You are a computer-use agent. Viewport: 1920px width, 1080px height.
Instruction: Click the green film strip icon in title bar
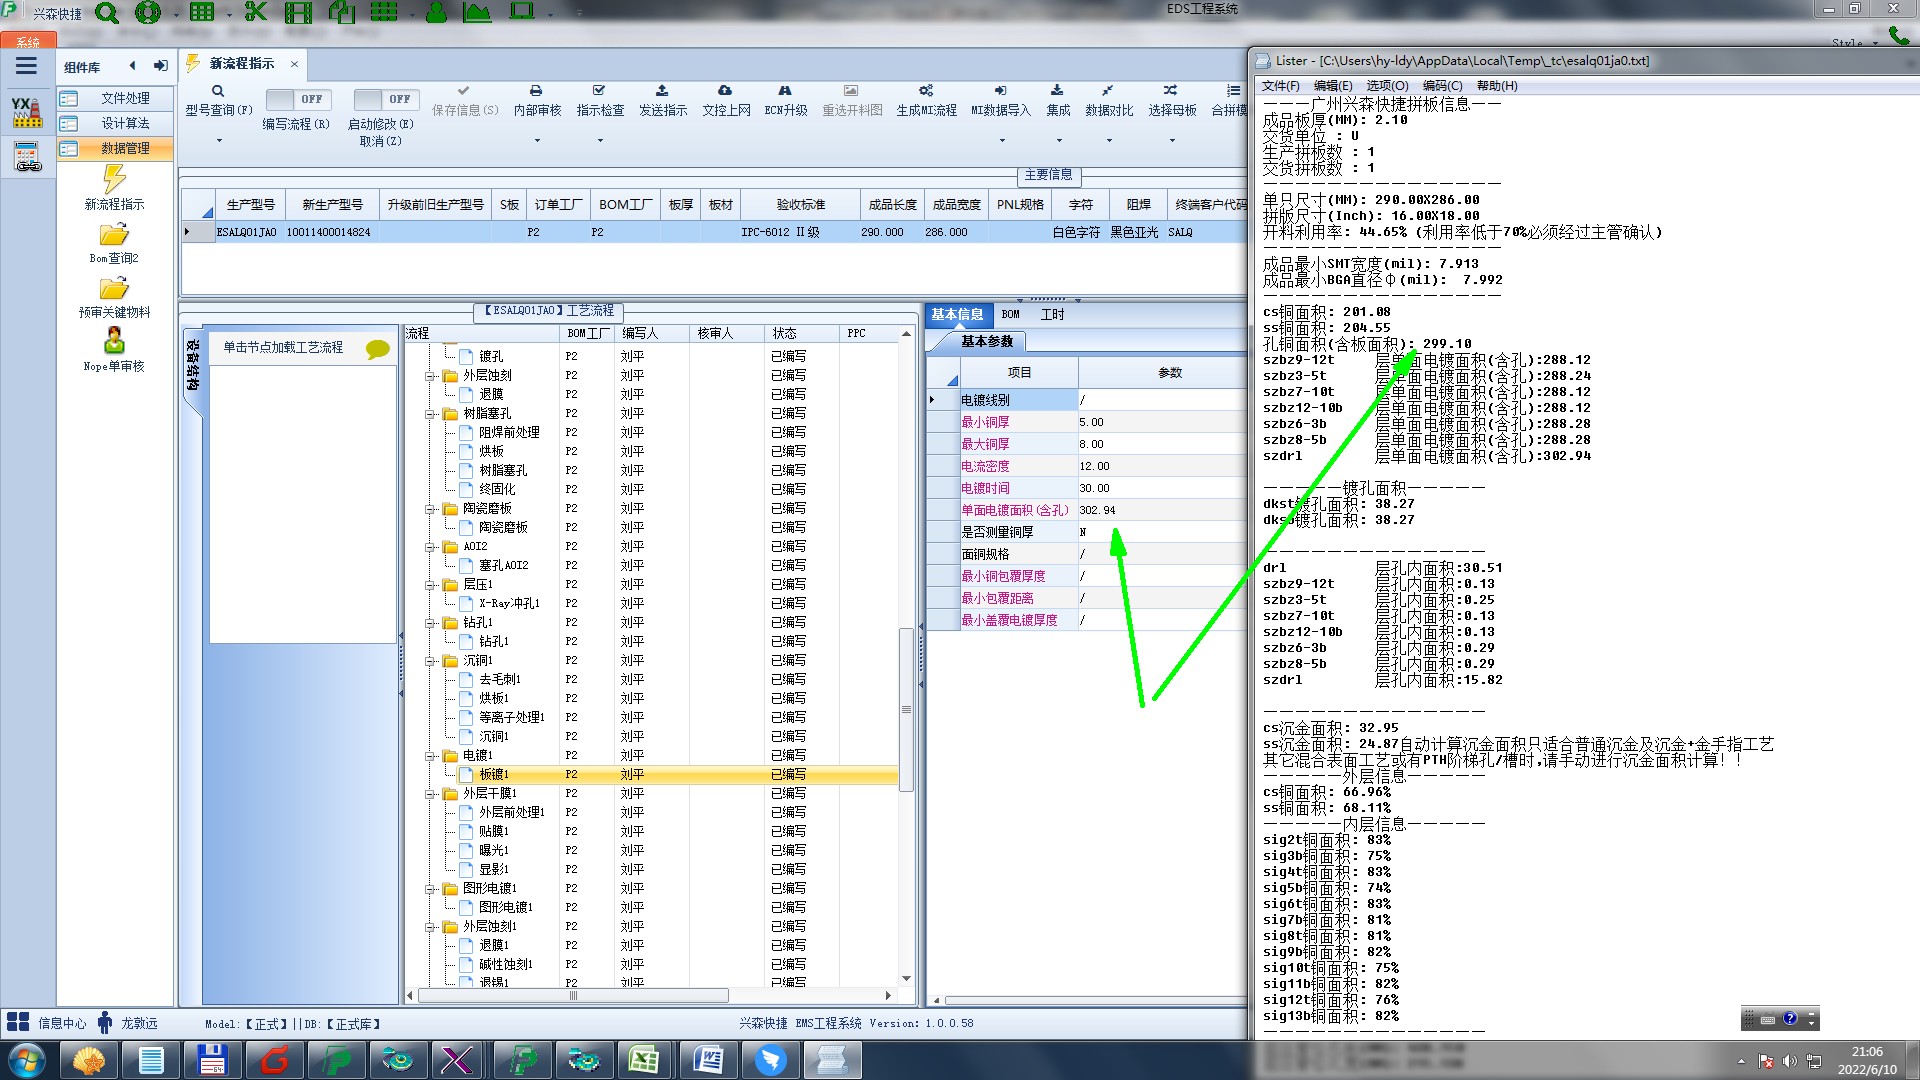pyautogui.click(x=298, y=12)
